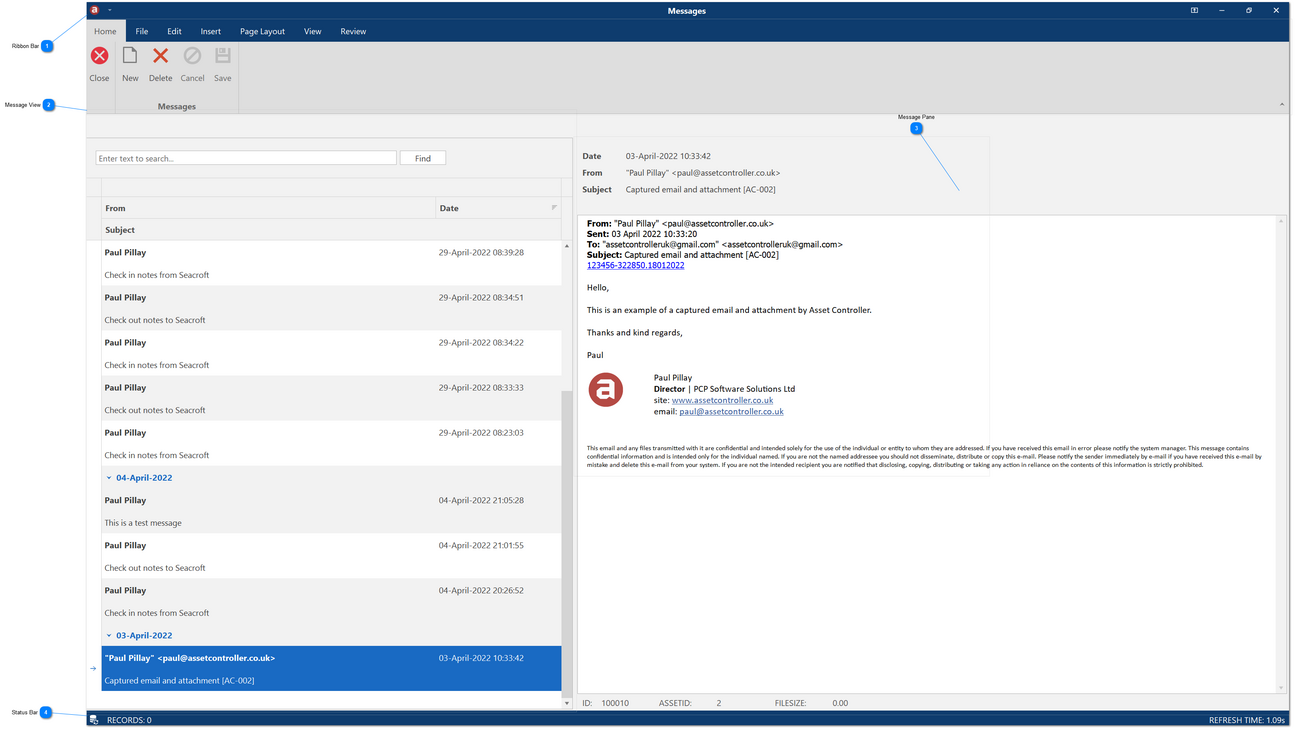This screenshot has height=731, width=1297.
Task: Click the paul@assetcontroller.co.uk email link in signature
Action: [731, 411]
